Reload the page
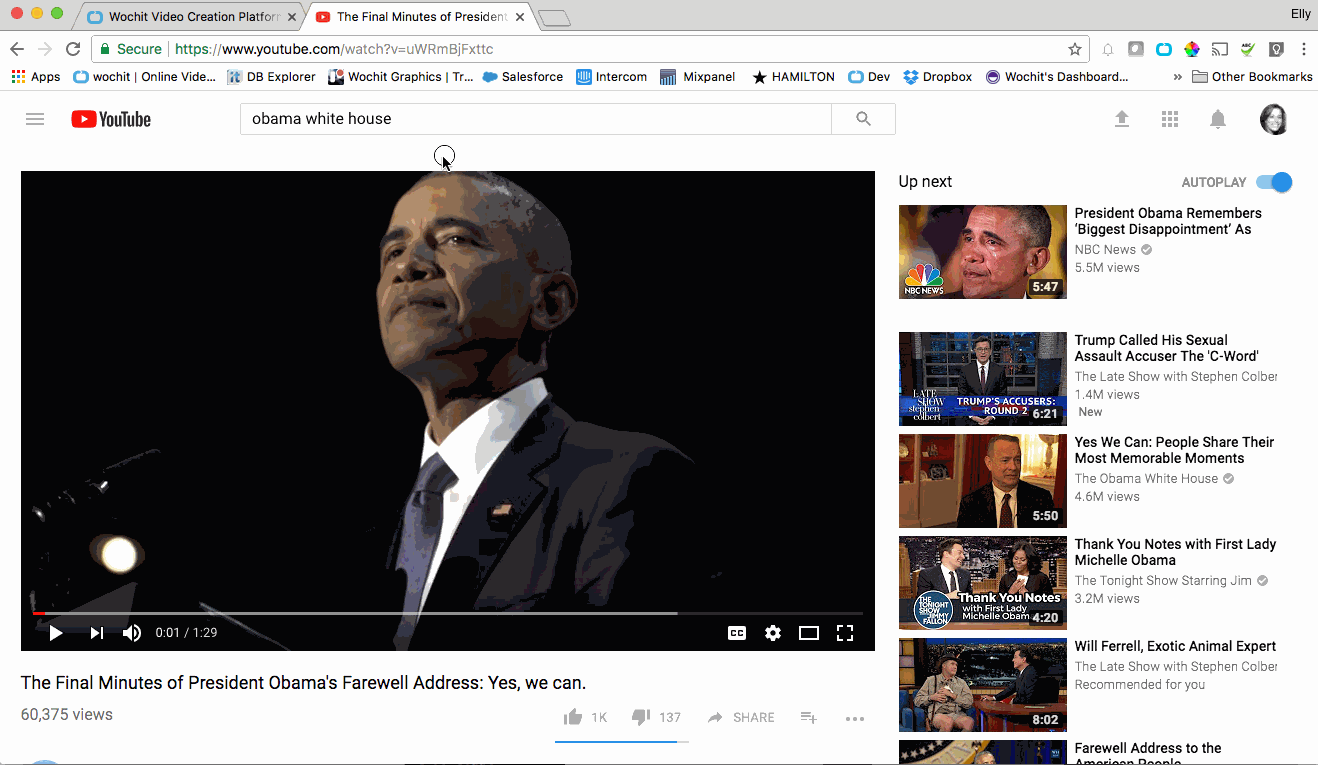This screenshot has width=1318, height=765. 73,49
